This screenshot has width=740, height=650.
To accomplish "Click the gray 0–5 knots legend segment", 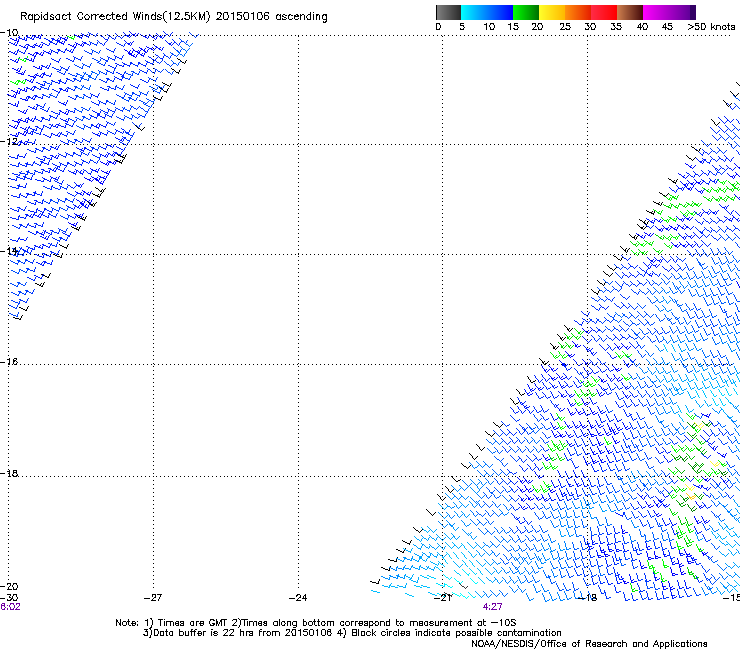I will (448, 12).
